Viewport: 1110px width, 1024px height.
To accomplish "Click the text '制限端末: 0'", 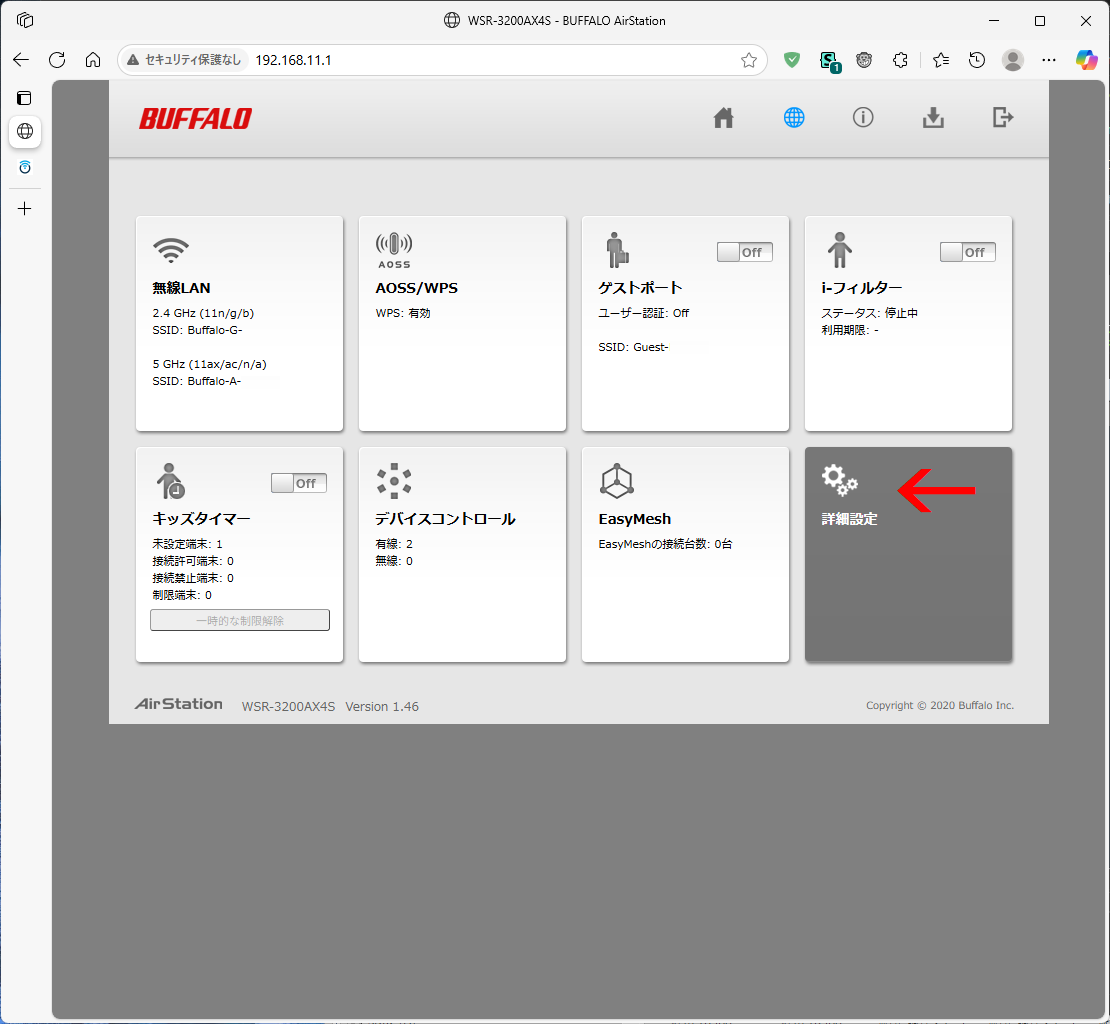I will 182,595.
